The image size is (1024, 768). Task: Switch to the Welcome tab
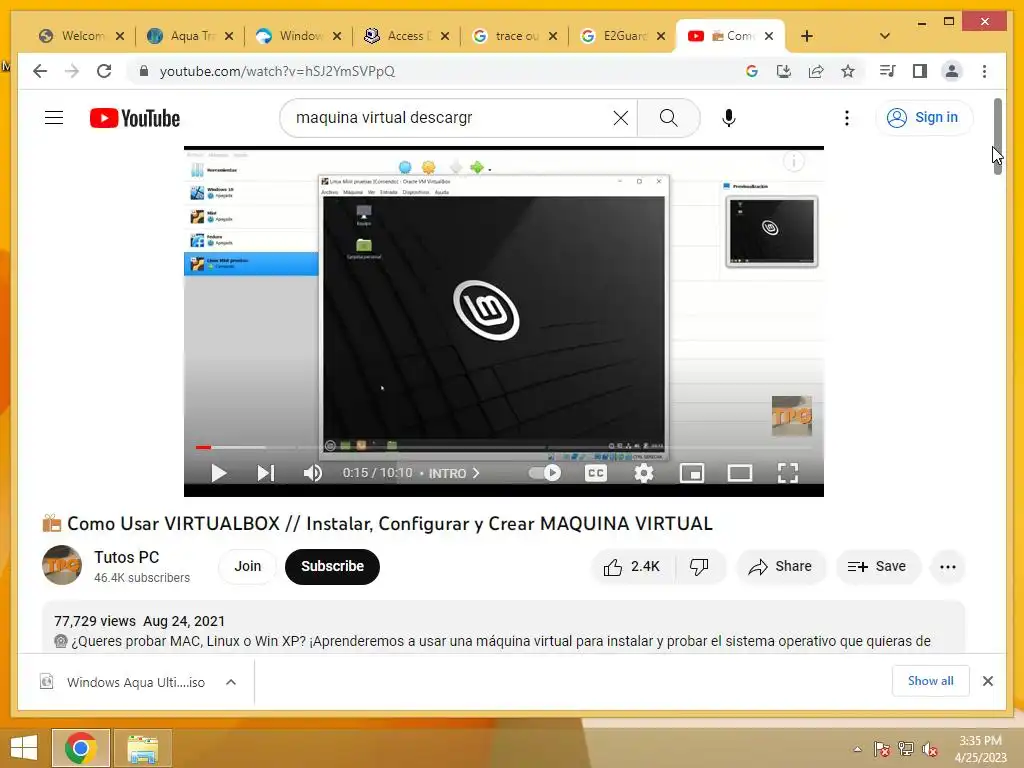pos(82,36)
